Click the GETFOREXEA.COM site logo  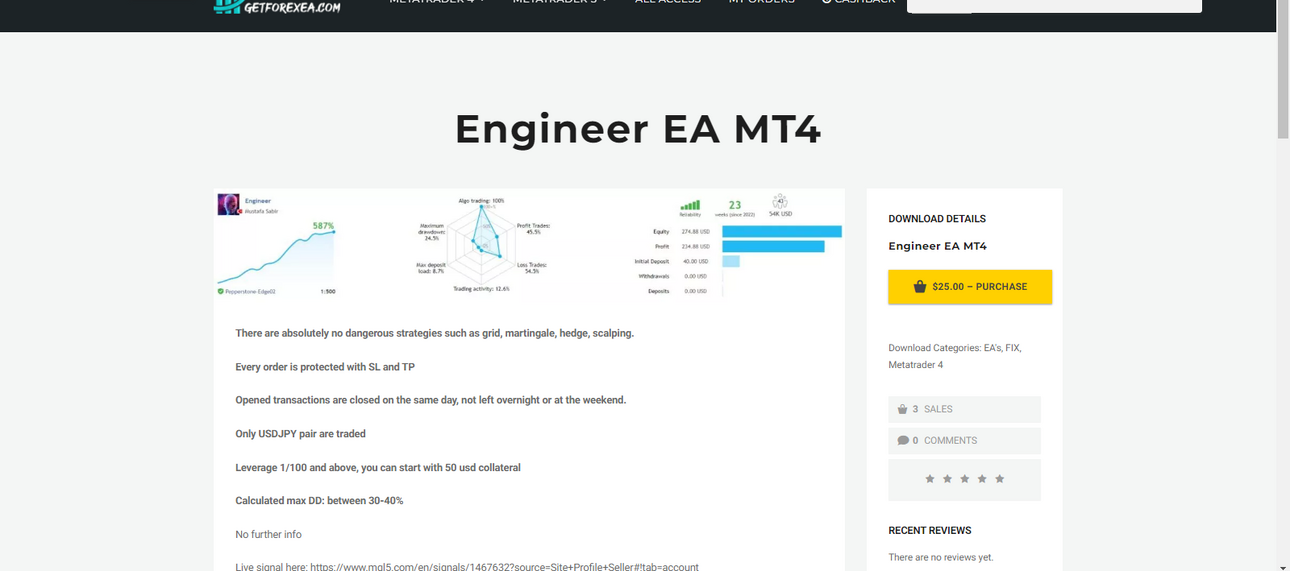pyautogui.click(x=278, y=7)
